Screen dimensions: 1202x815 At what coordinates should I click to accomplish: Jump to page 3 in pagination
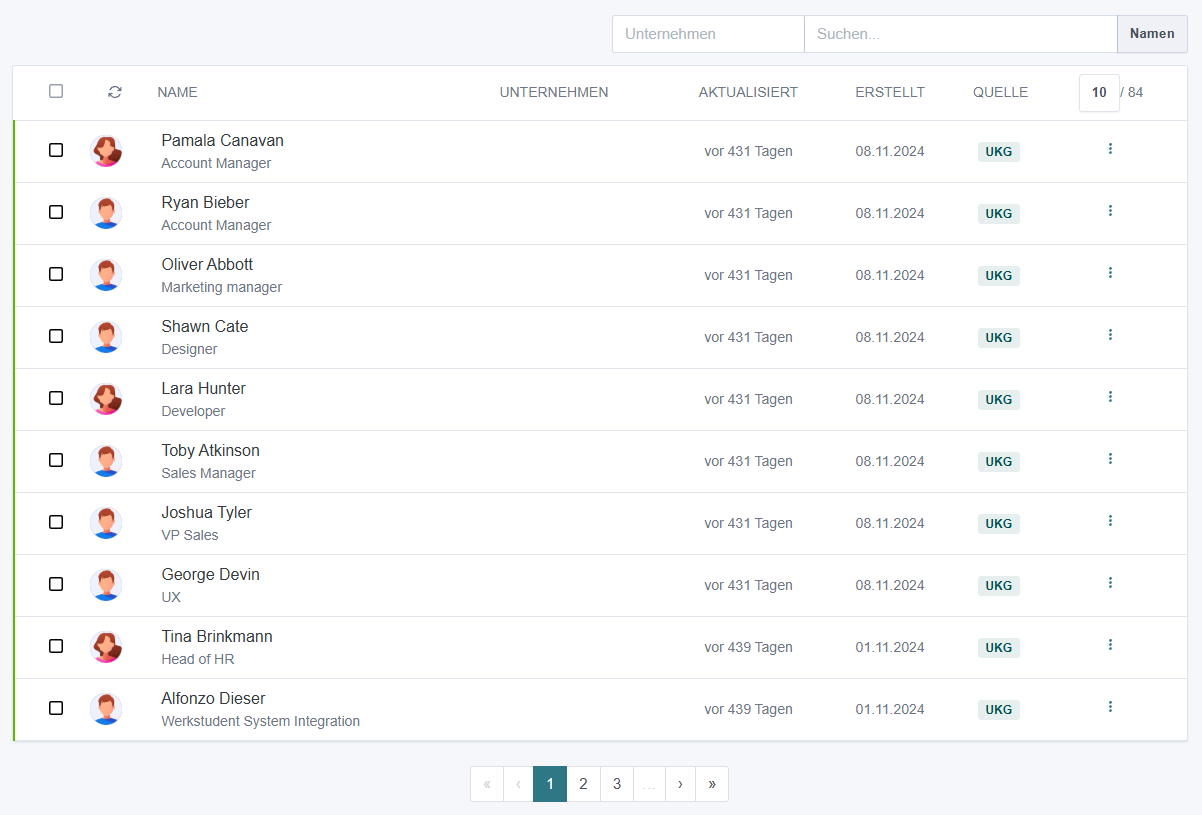pyautogui.click(x=617, y=784)
